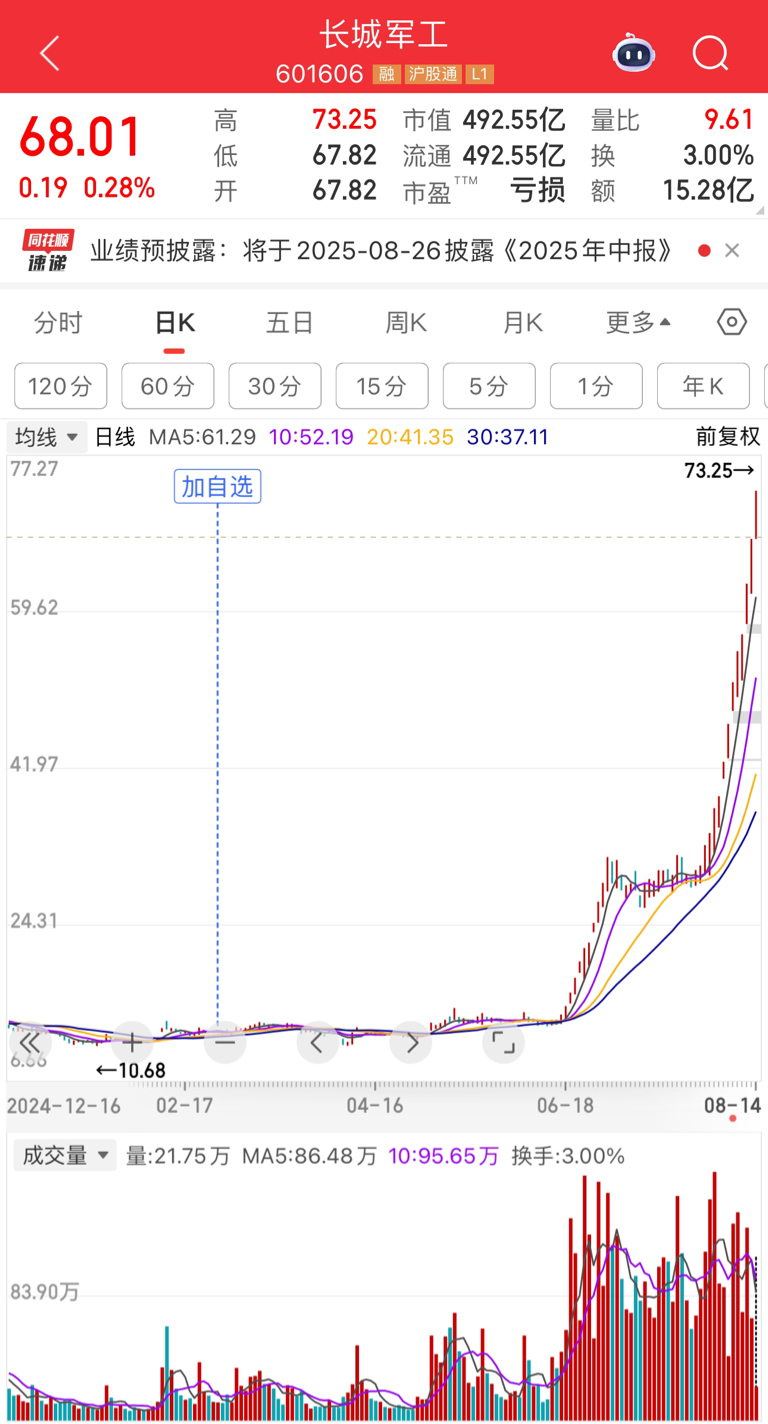Switch to 分时 tab

(58, 322)
